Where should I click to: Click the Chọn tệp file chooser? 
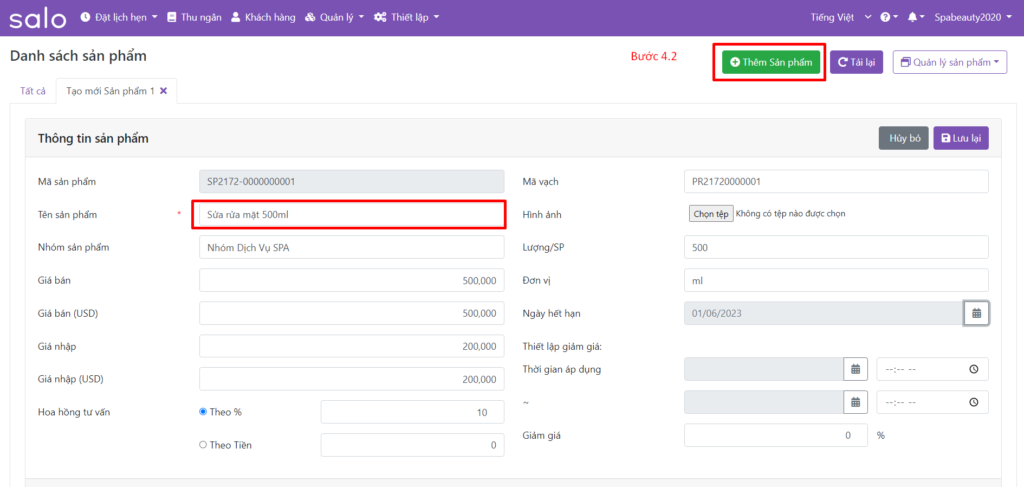pyautogui.click(x=710, y=214)
